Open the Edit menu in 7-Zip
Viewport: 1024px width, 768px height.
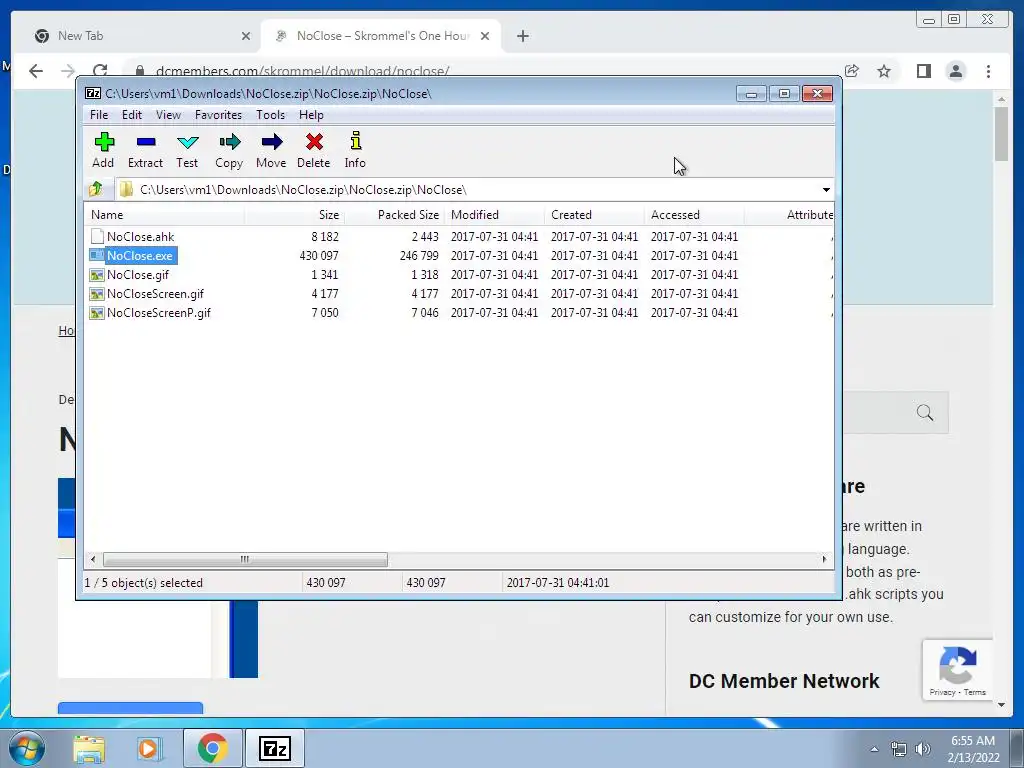pos(132,115)
